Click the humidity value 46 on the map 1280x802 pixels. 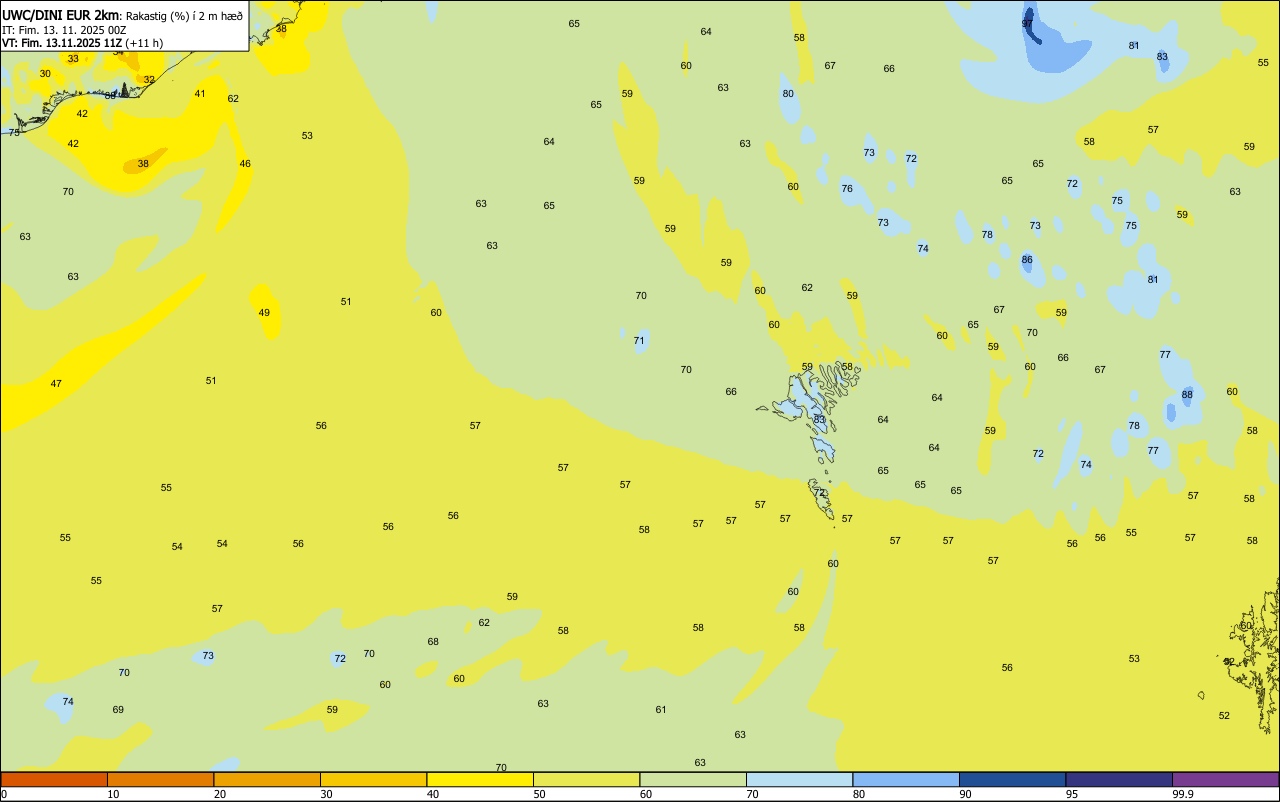245,164
